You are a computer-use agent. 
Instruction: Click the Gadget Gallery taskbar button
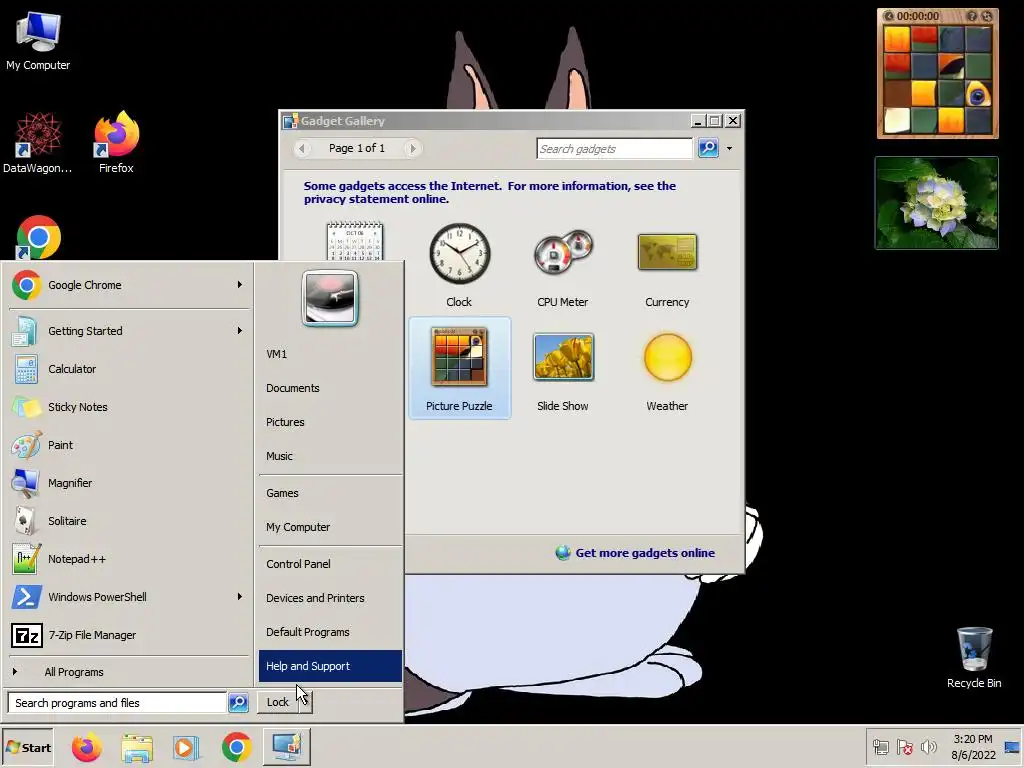287,747
